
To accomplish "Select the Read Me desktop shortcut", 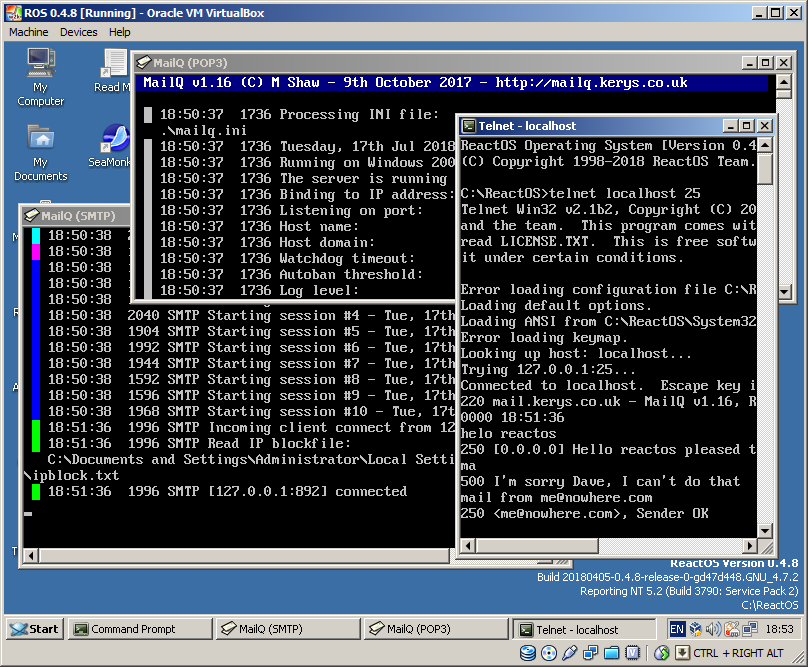I will (113, 71).
